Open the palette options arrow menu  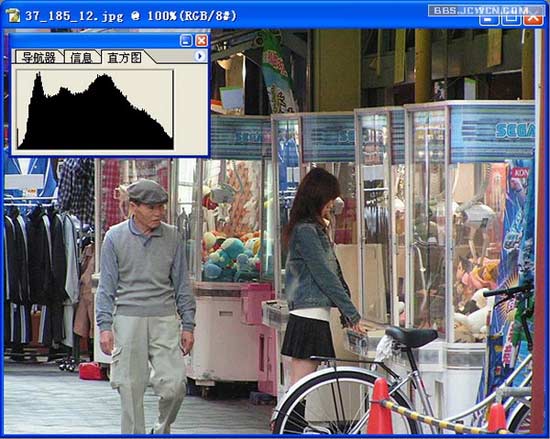click(x=200, y=56)
